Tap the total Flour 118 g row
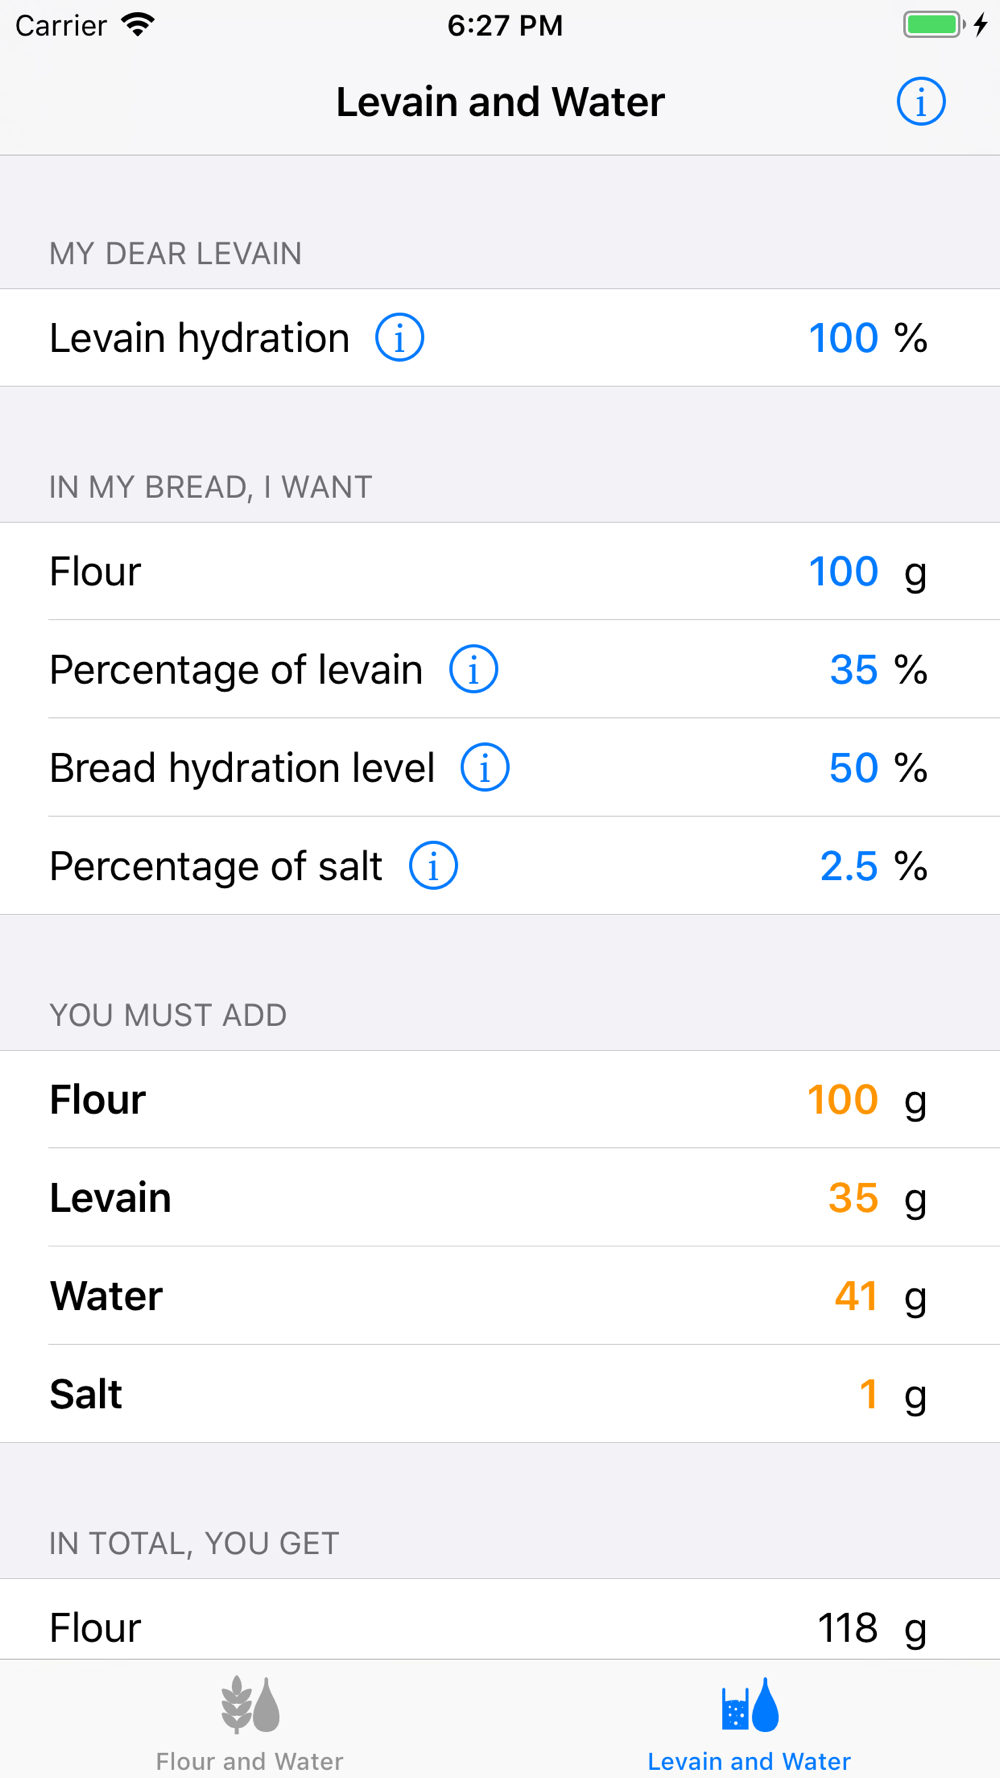Viewport: 1000px width, 1778px height. coord(500,1627)
